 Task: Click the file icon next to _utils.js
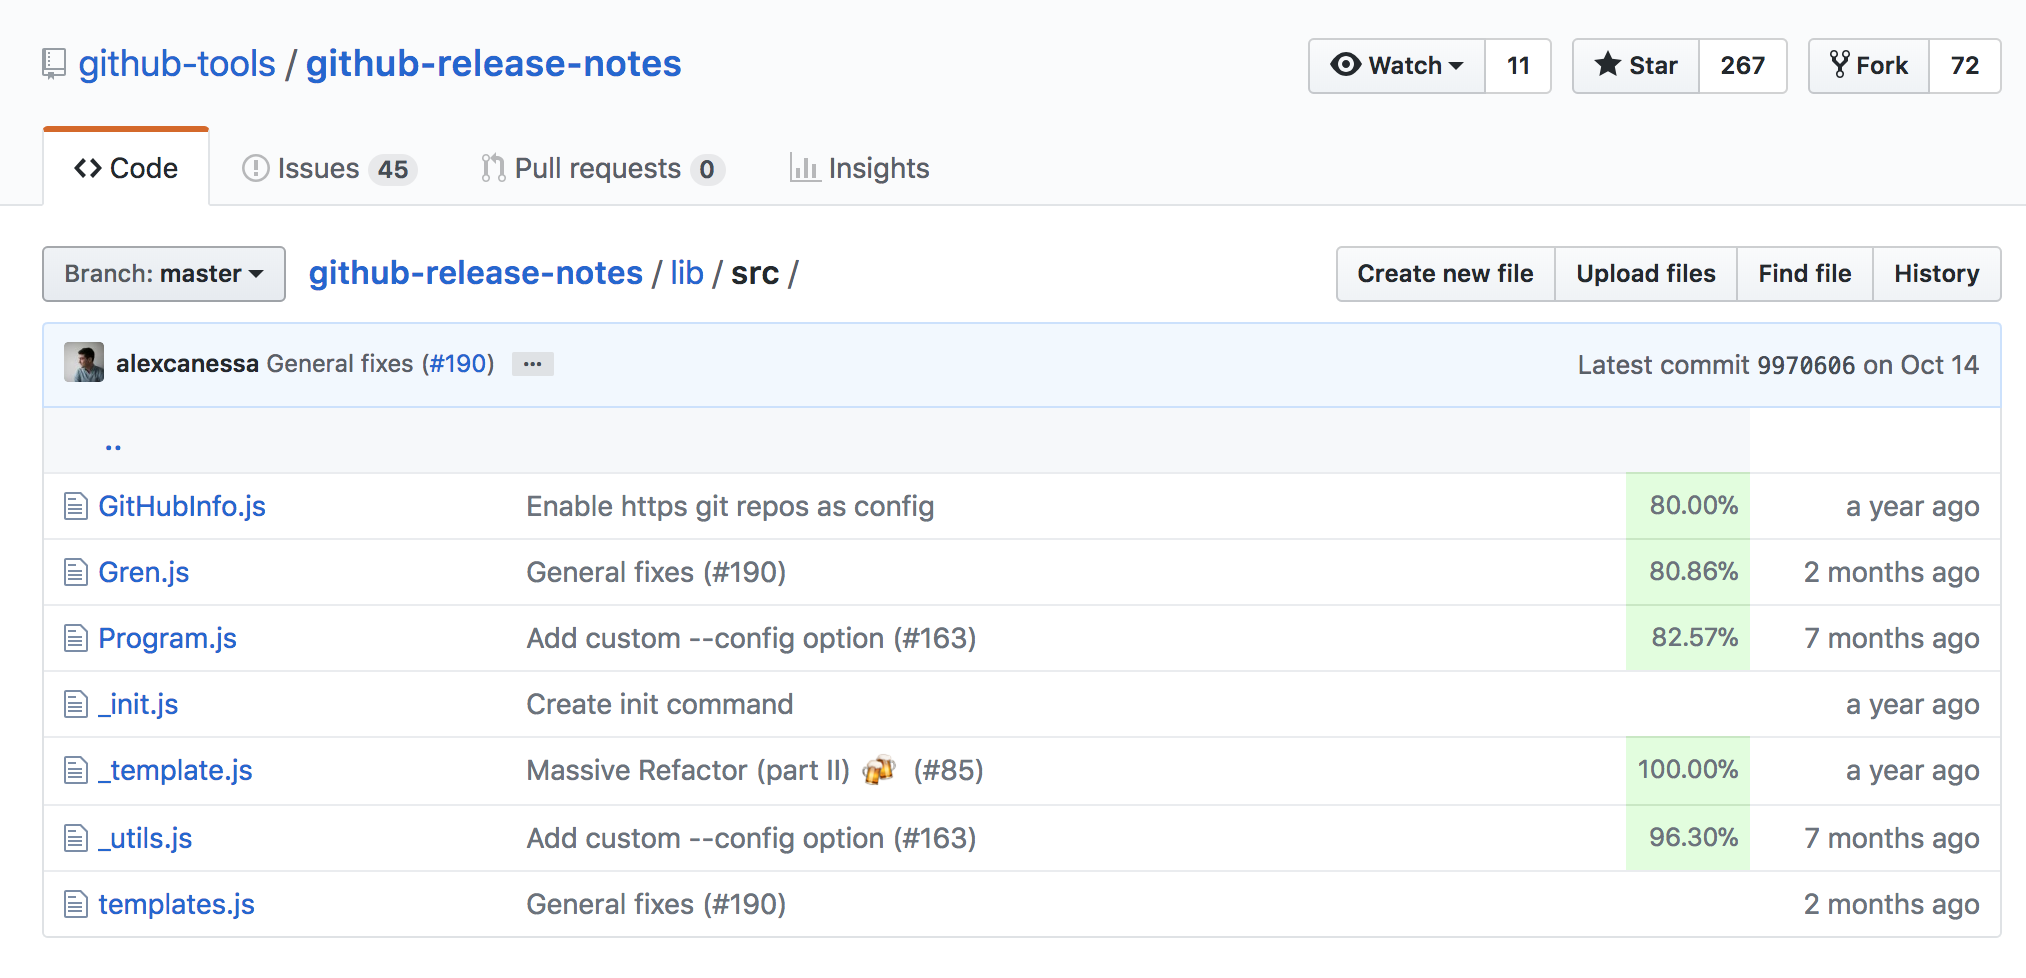pyautogui.click(x=76, y=838)
